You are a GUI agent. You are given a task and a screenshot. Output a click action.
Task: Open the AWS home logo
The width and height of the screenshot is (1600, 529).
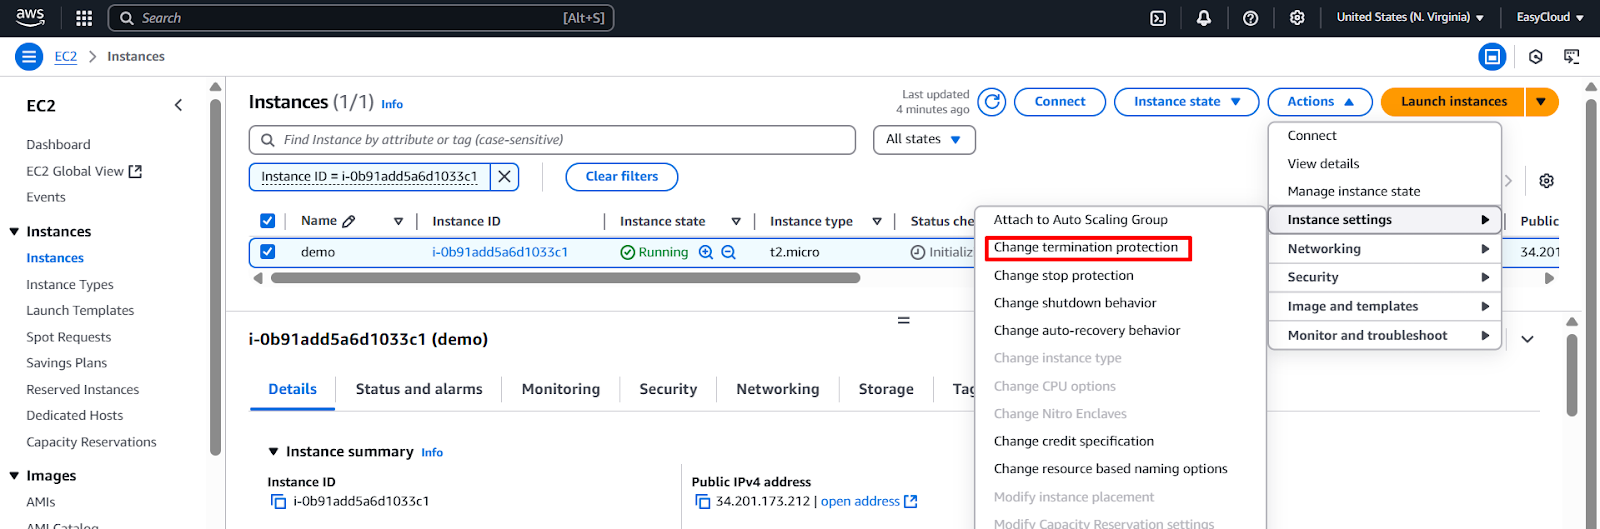coord(30,17)
